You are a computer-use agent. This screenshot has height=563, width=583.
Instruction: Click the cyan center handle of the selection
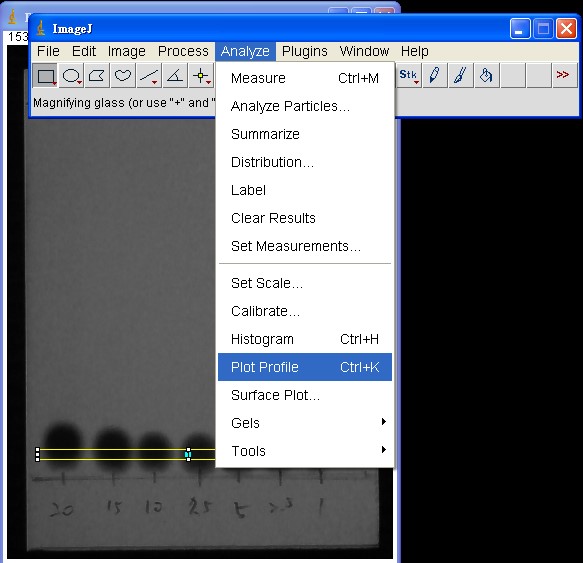[188, 454]
